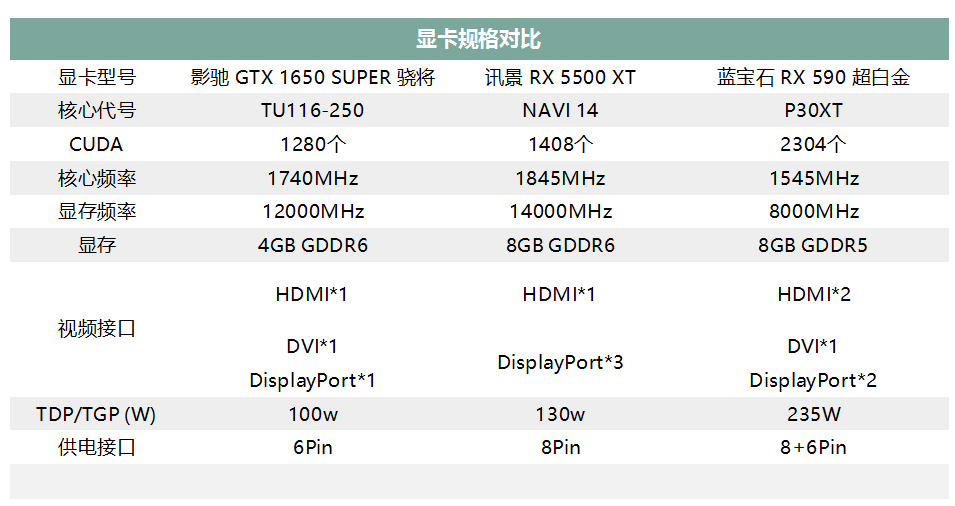Click the HDMI*2 cell
This screenshot has height=506, width=955.
pyautogui.click(x=813, y=295)
